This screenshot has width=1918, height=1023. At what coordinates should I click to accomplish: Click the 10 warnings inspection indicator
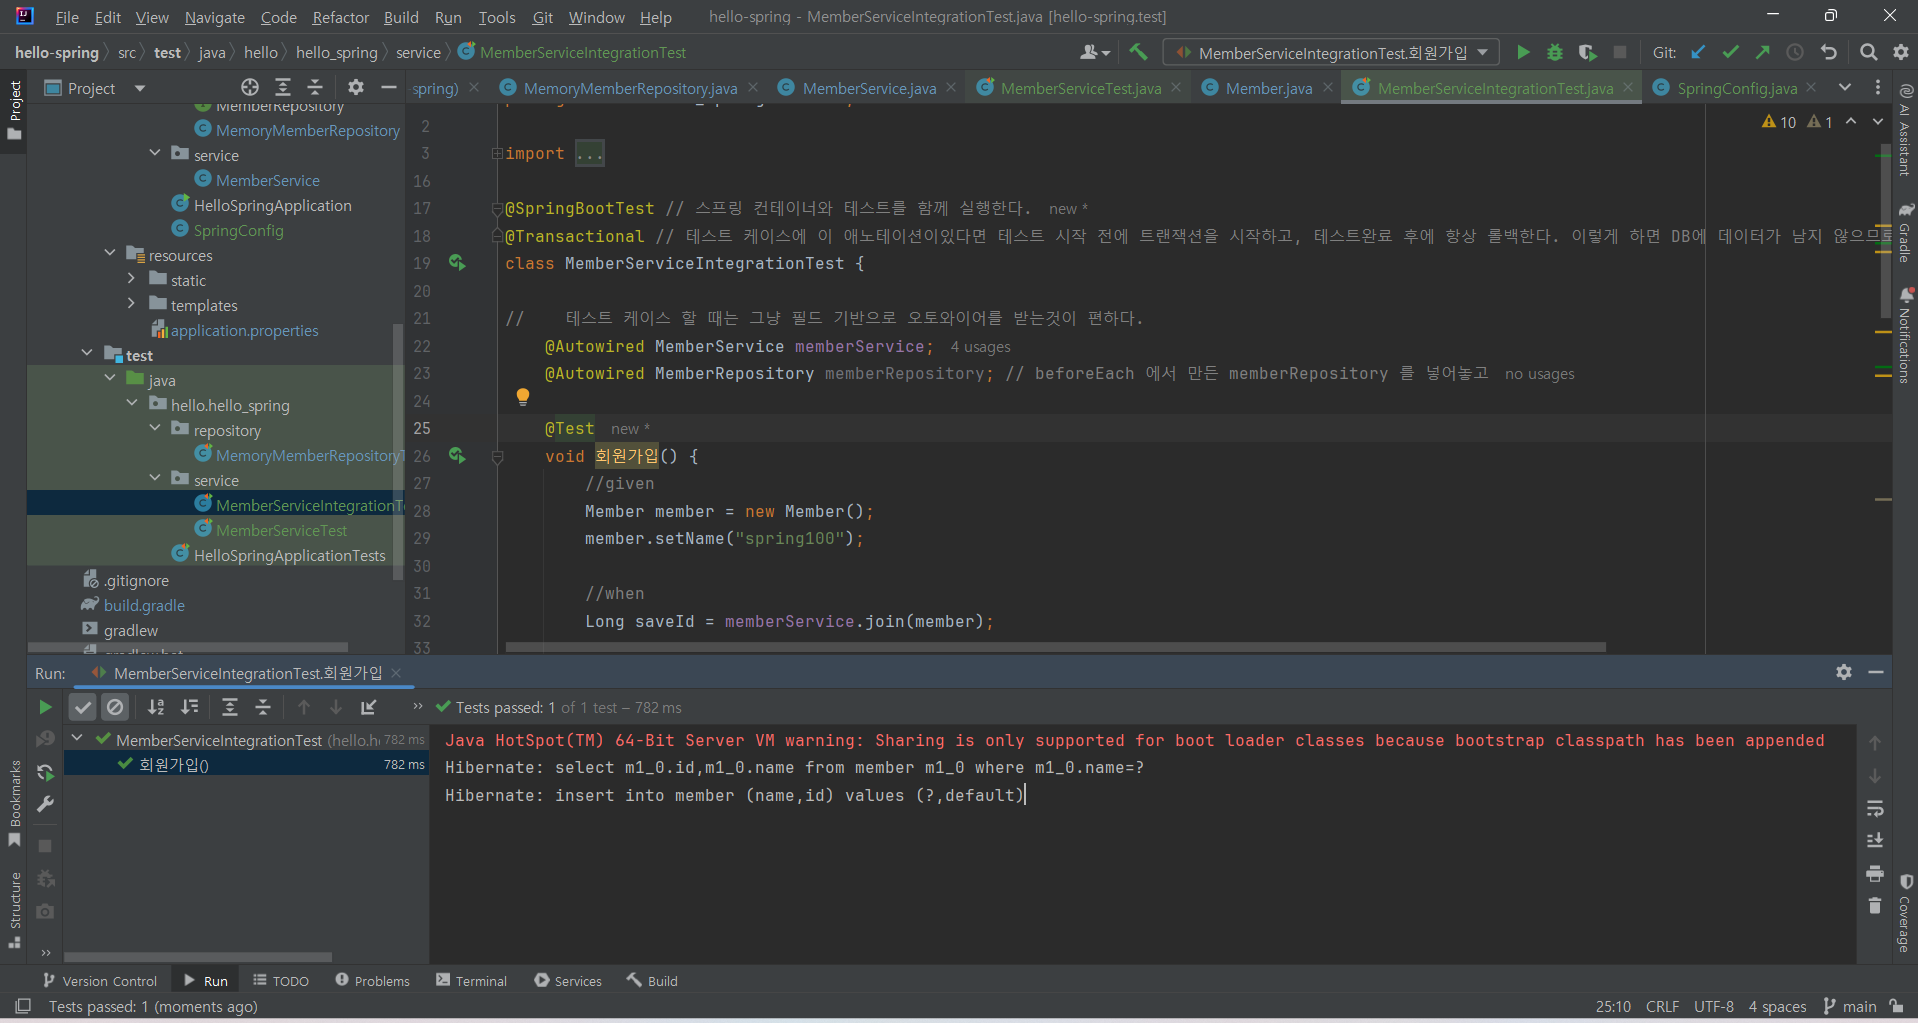click(x=1779, y=121)
